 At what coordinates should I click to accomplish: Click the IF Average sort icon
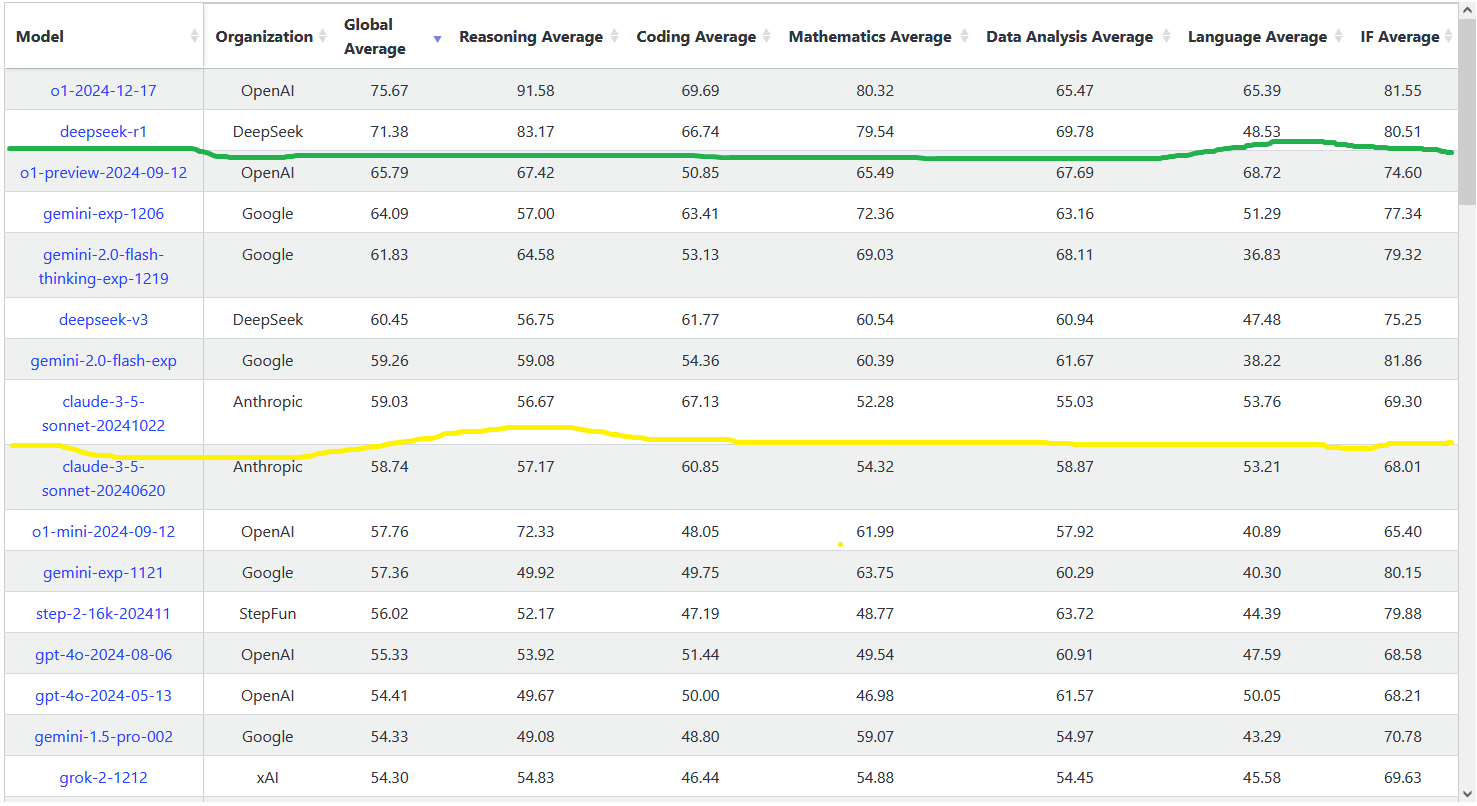click(x=1449, y=37)
